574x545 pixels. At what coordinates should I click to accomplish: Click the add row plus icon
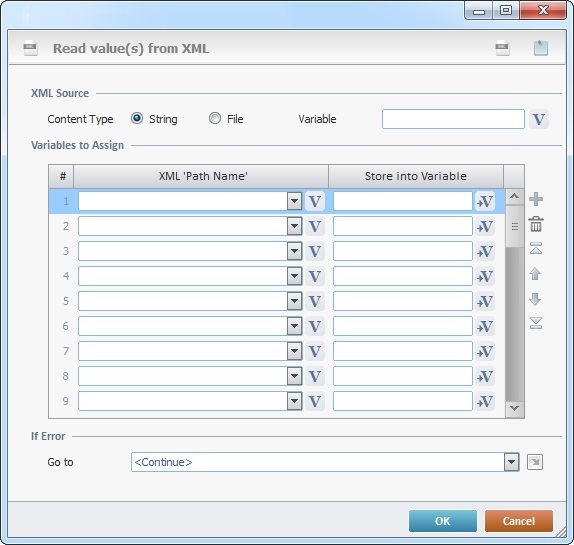[536, 199]
